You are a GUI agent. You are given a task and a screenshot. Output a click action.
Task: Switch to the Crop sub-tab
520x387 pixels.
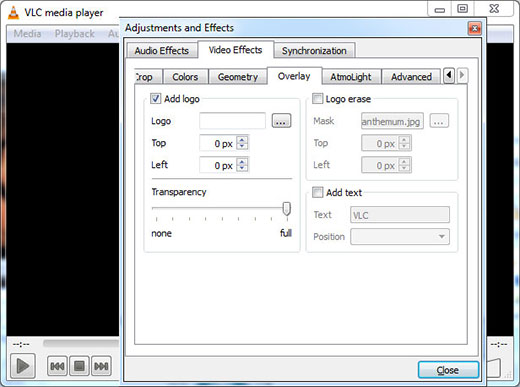tap(148, 77)
